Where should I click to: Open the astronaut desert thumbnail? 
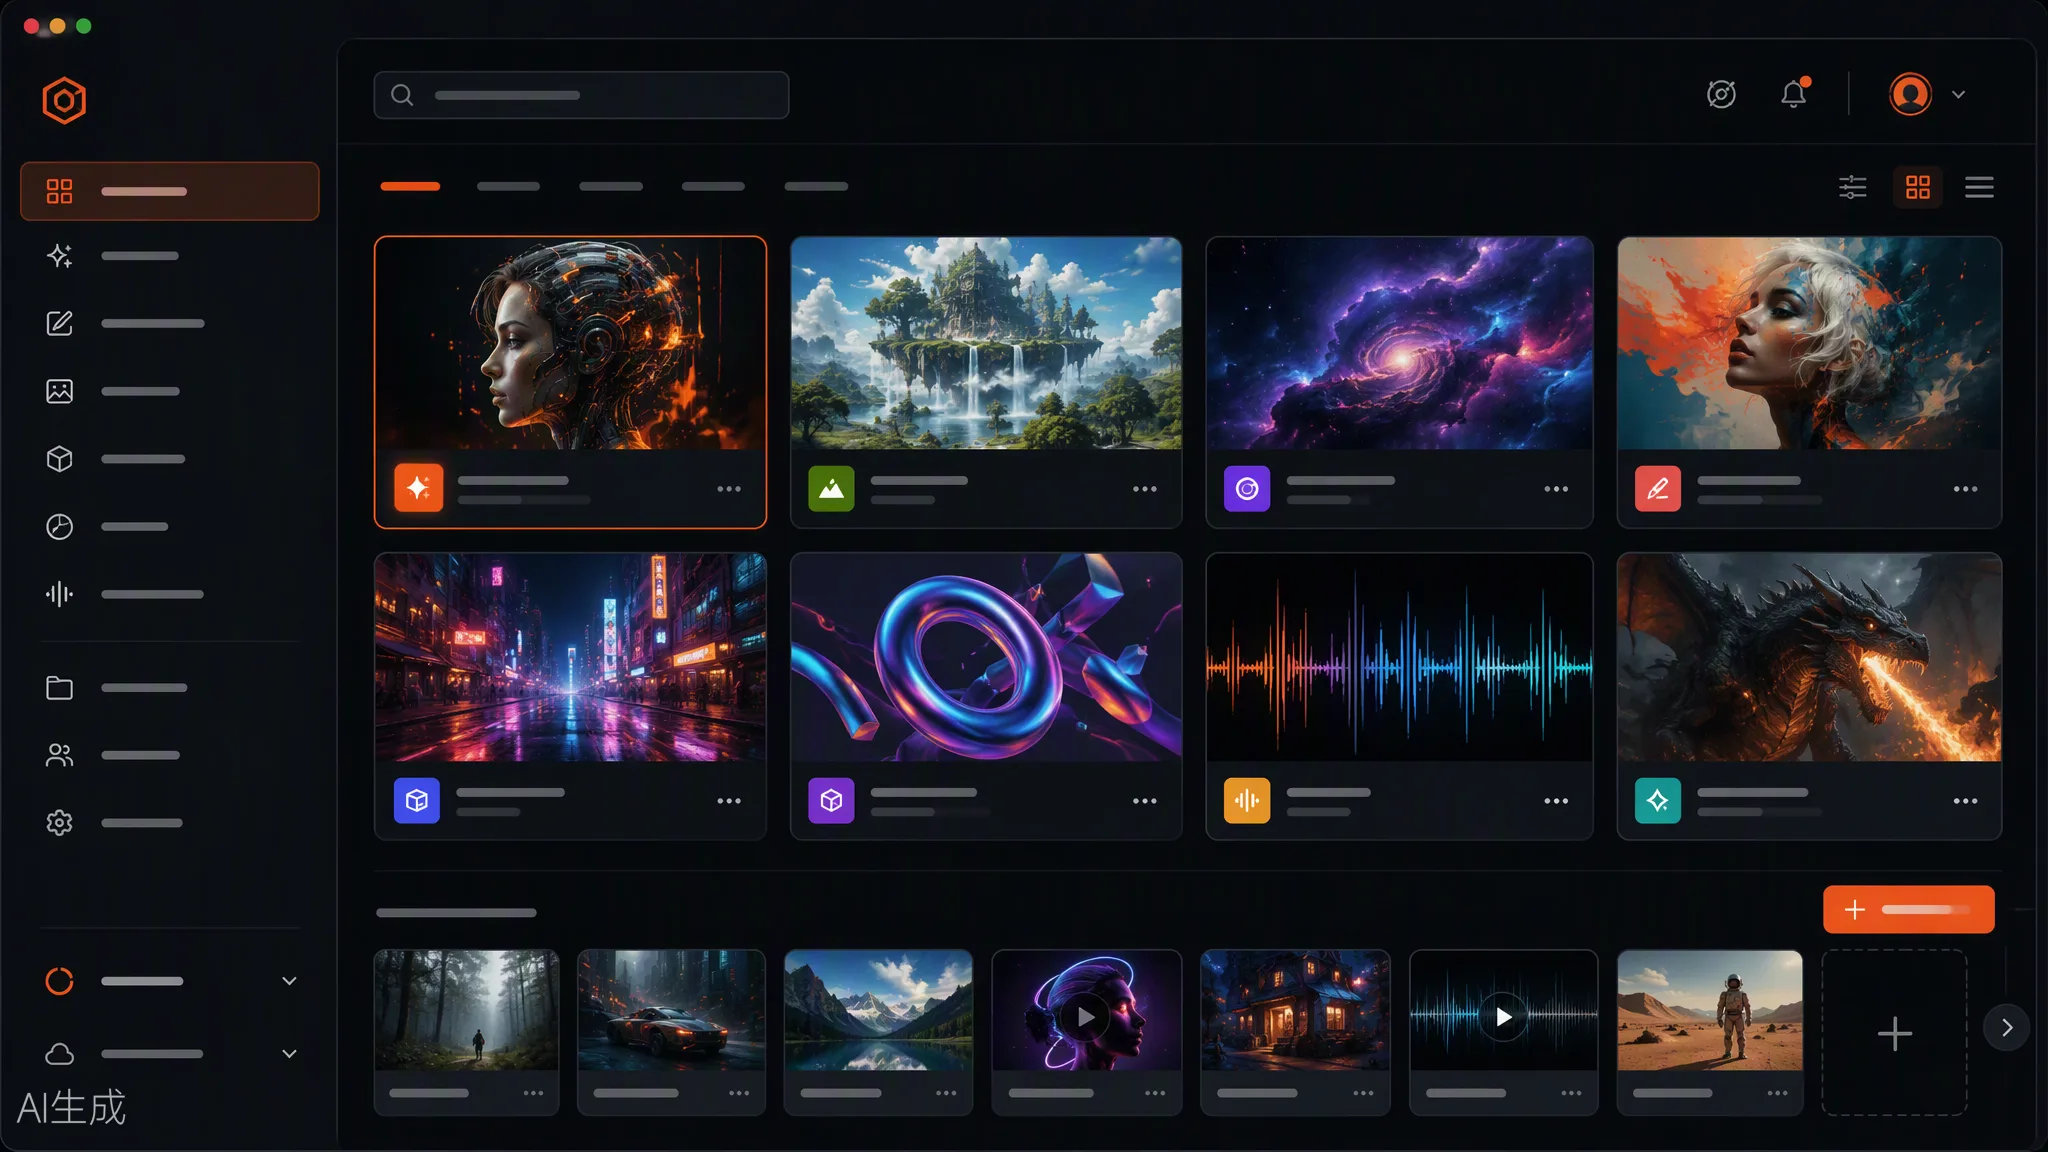tap(1710, 1010)
